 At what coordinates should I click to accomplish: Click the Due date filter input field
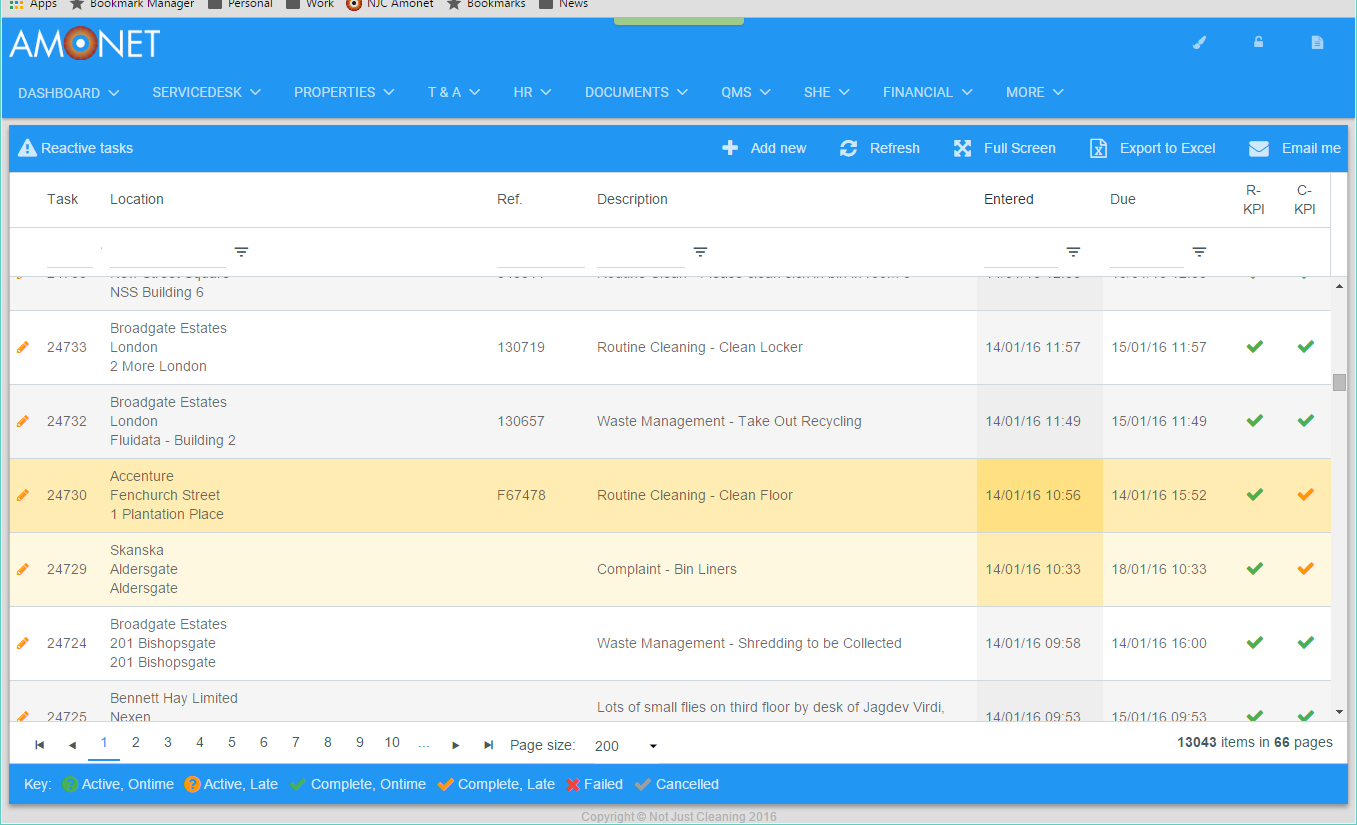coord(1147,253)
